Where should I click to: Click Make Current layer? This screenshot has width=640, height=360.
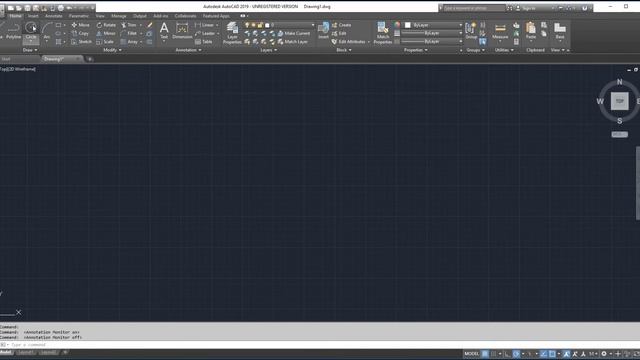(x=294, y=33)
